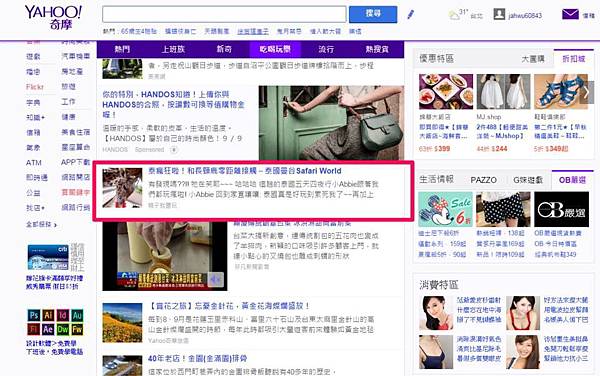Open the 40年老店 article headline
The image size is (600, 376).
click(197, 359)
